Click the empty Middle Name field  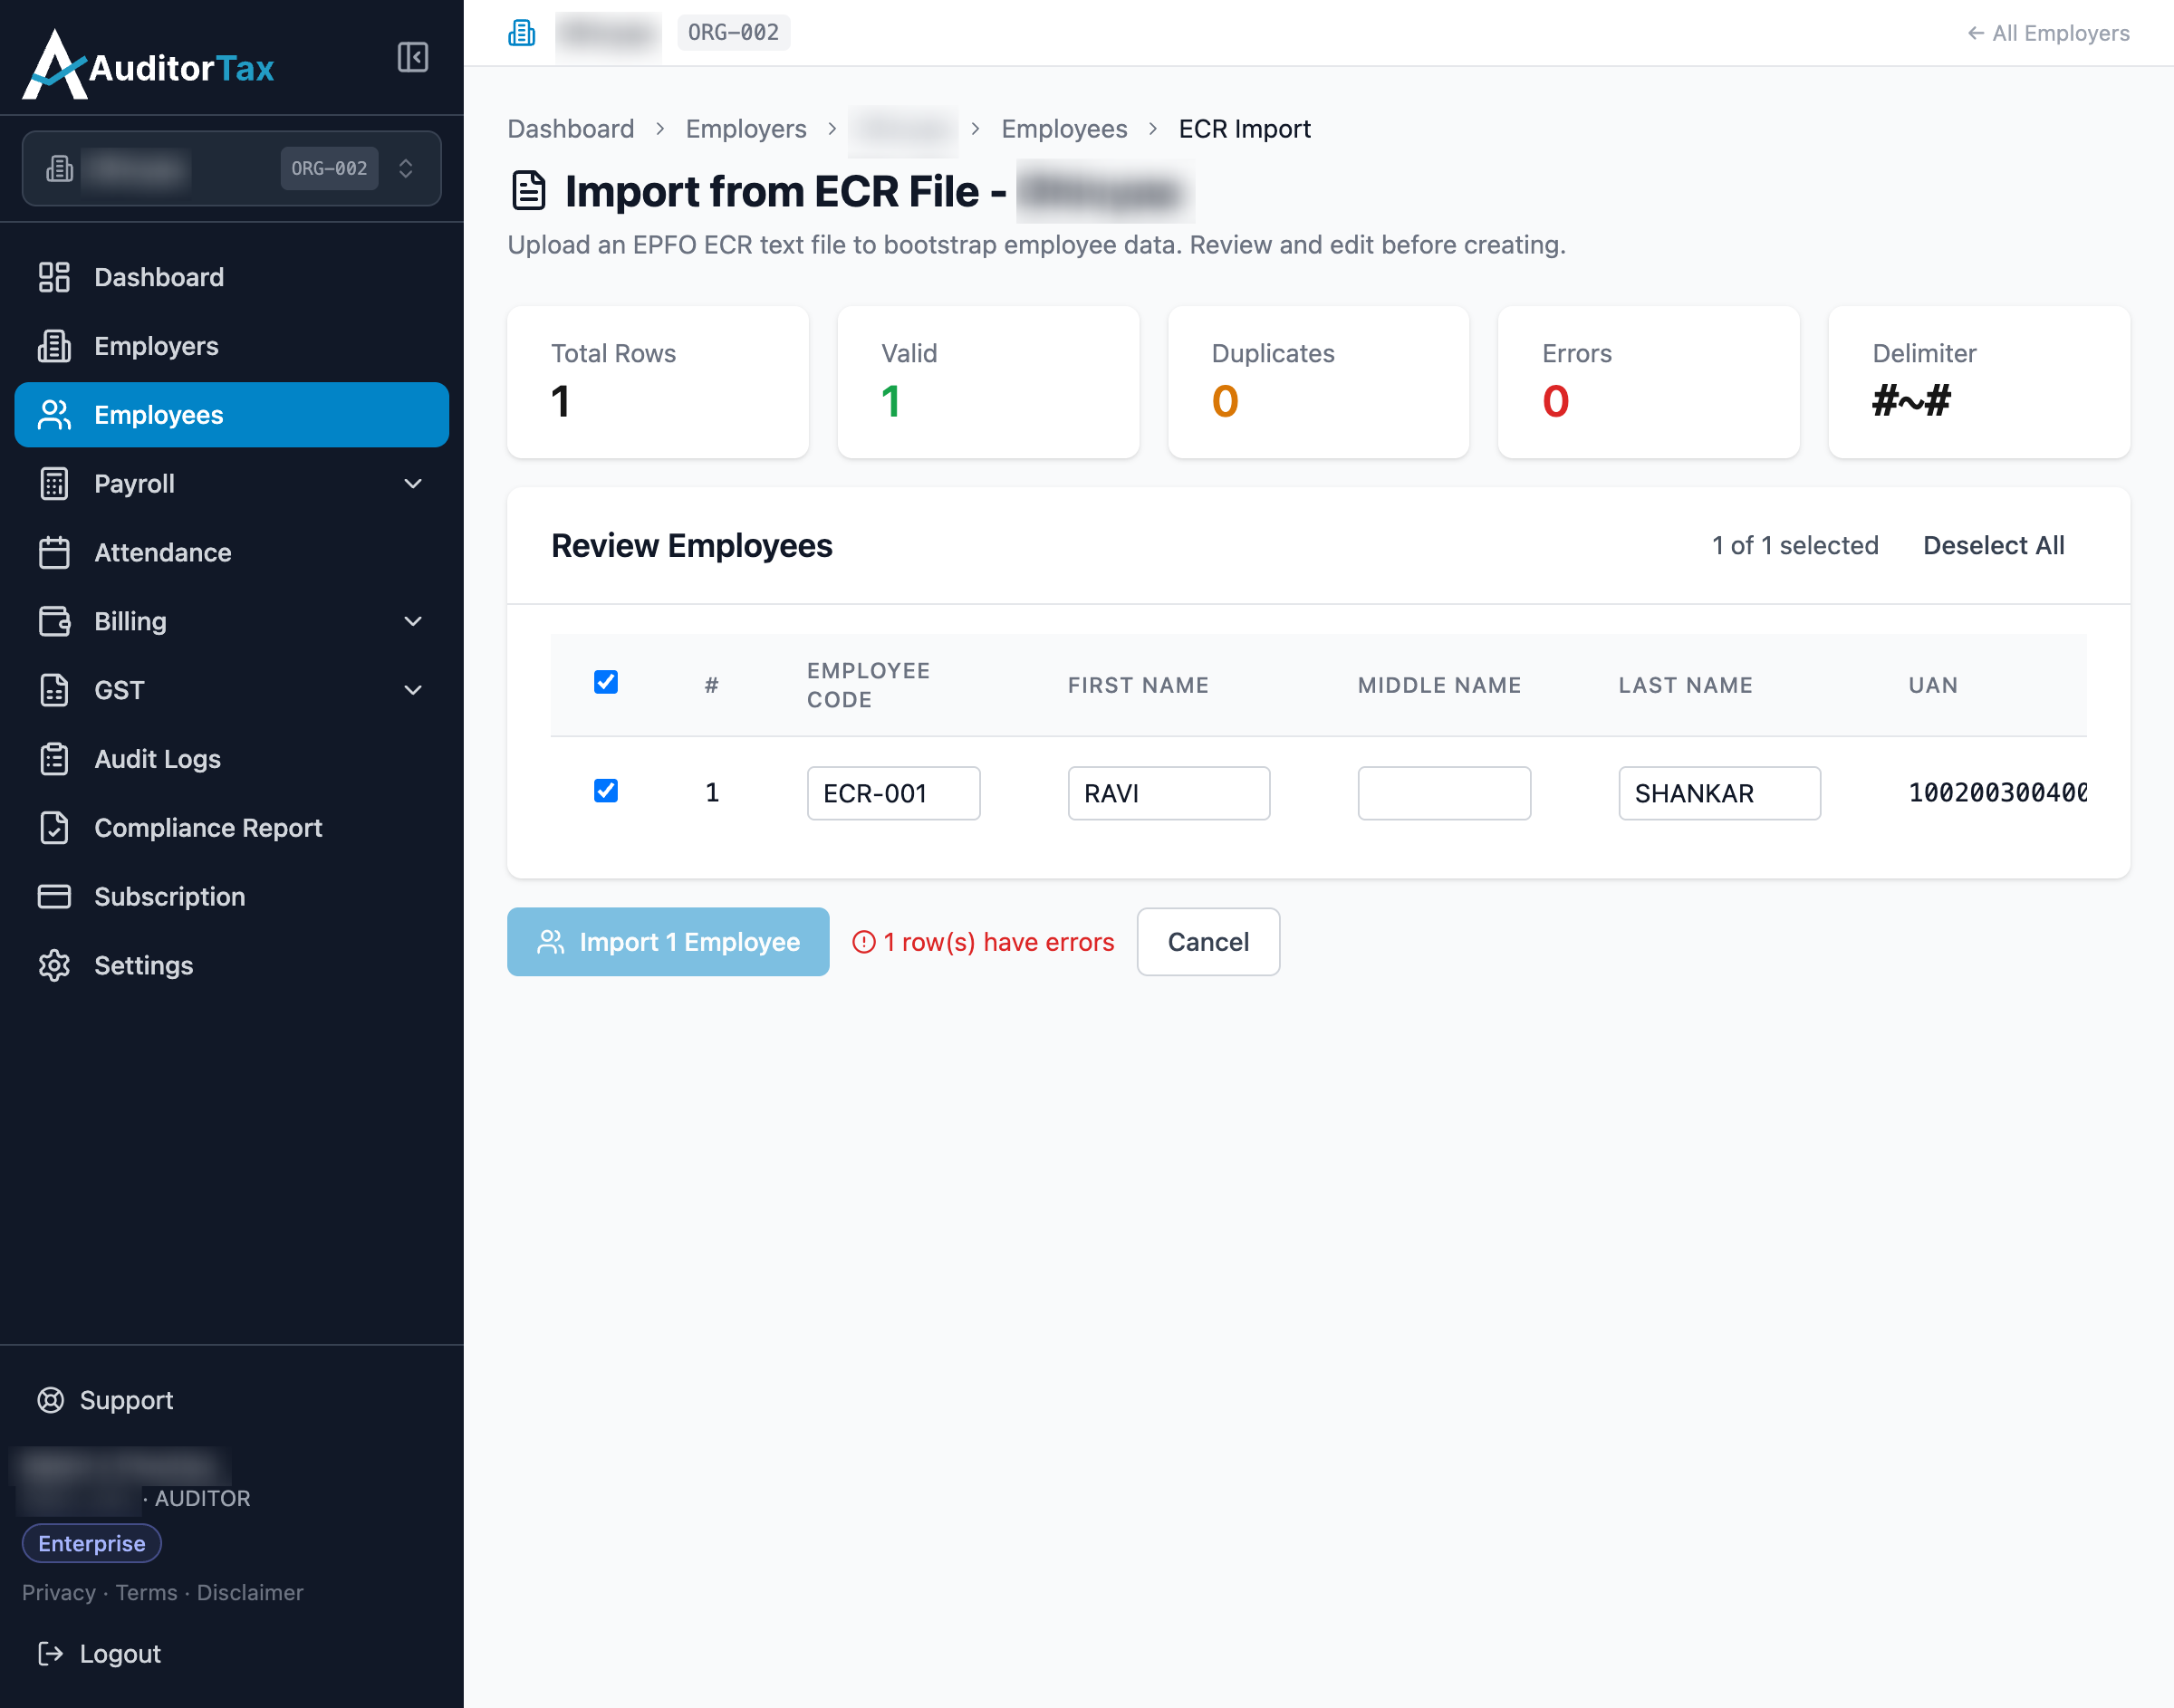coord(1444,793)
